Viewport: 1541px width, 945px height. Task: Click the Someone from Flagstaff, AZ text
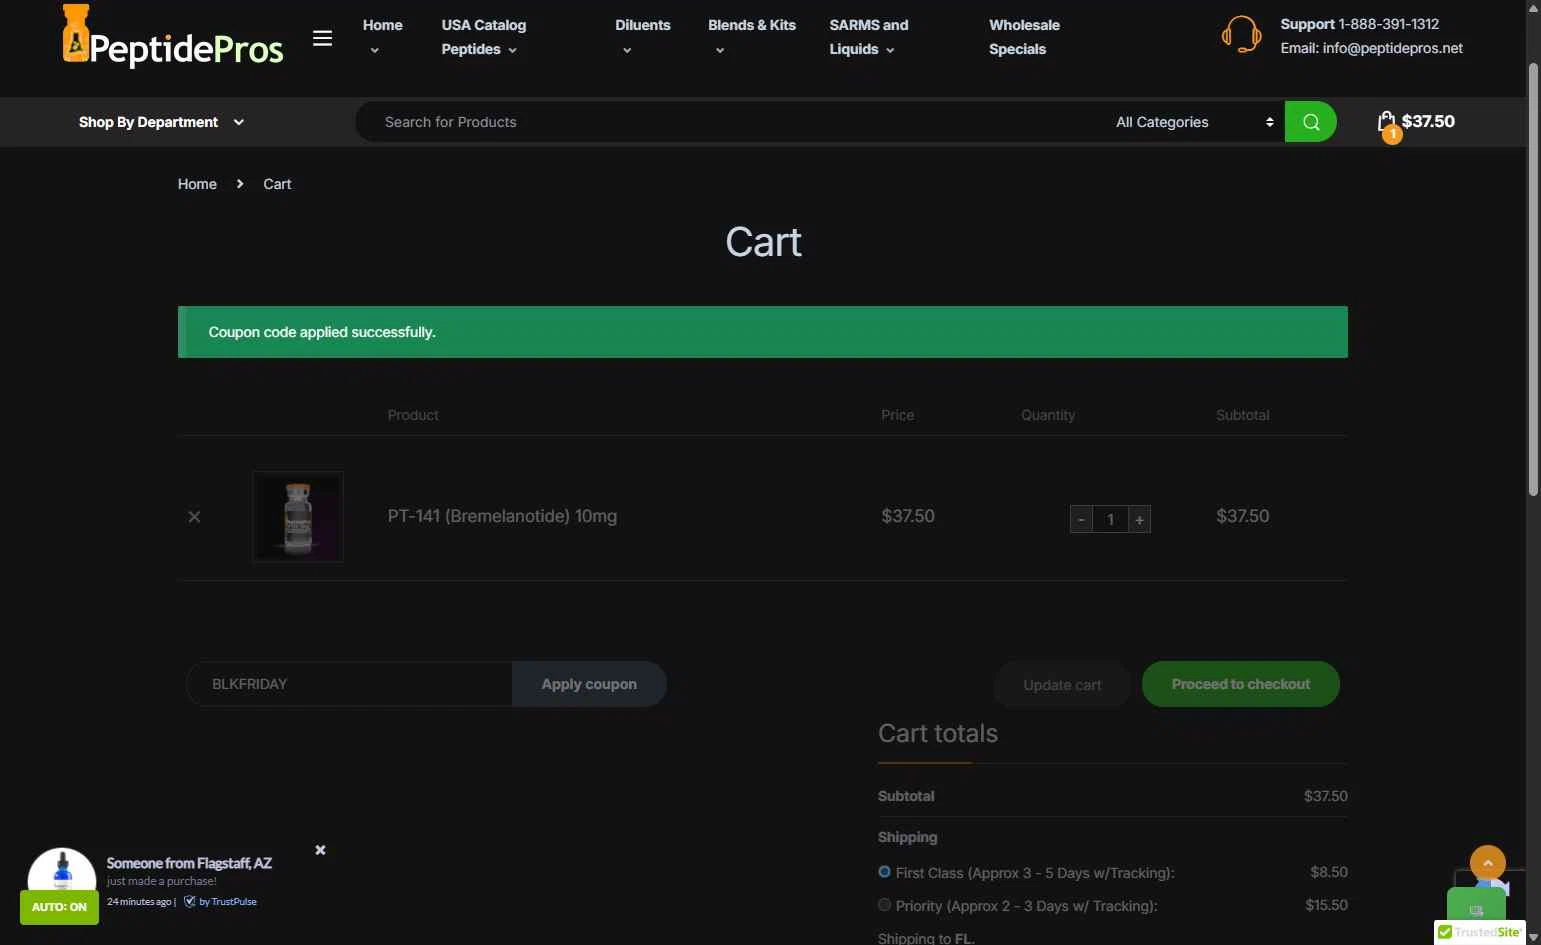click(189, 863)
